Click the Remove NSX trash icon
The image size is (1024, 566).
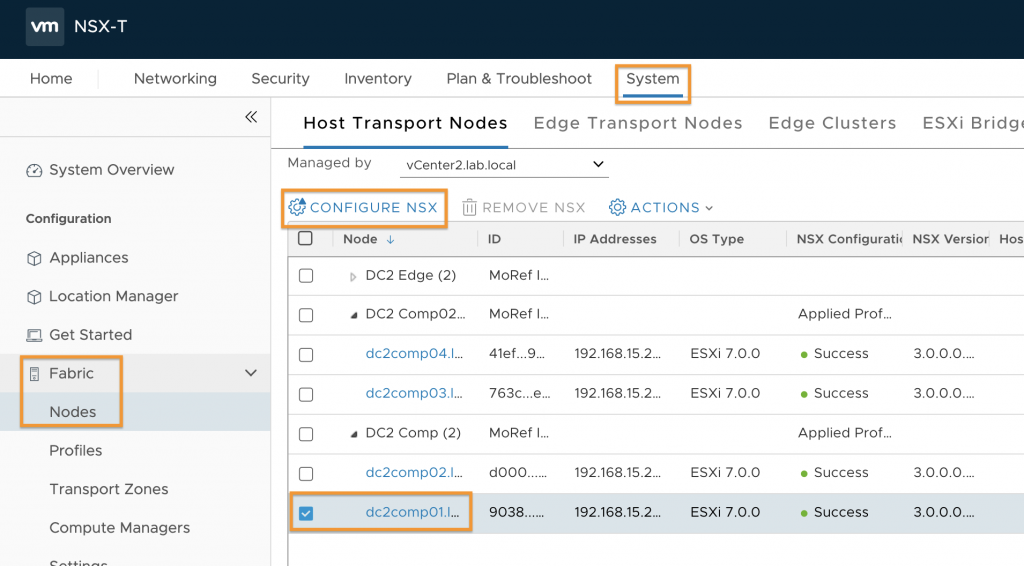tap(469, 208)
